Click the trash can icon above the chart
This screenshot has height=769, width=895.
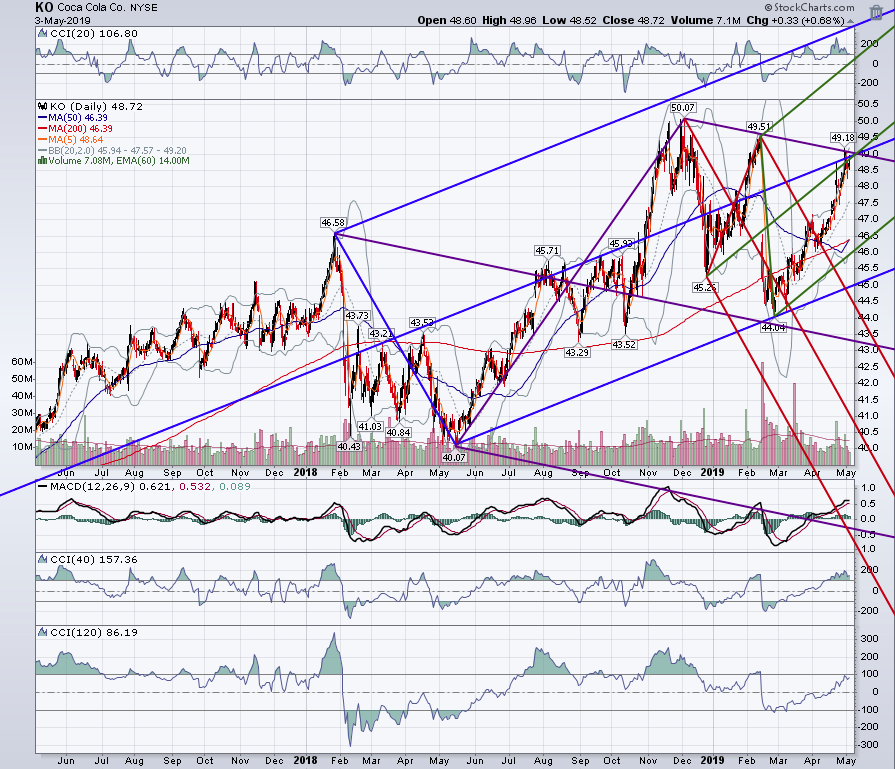coord(876,12)
